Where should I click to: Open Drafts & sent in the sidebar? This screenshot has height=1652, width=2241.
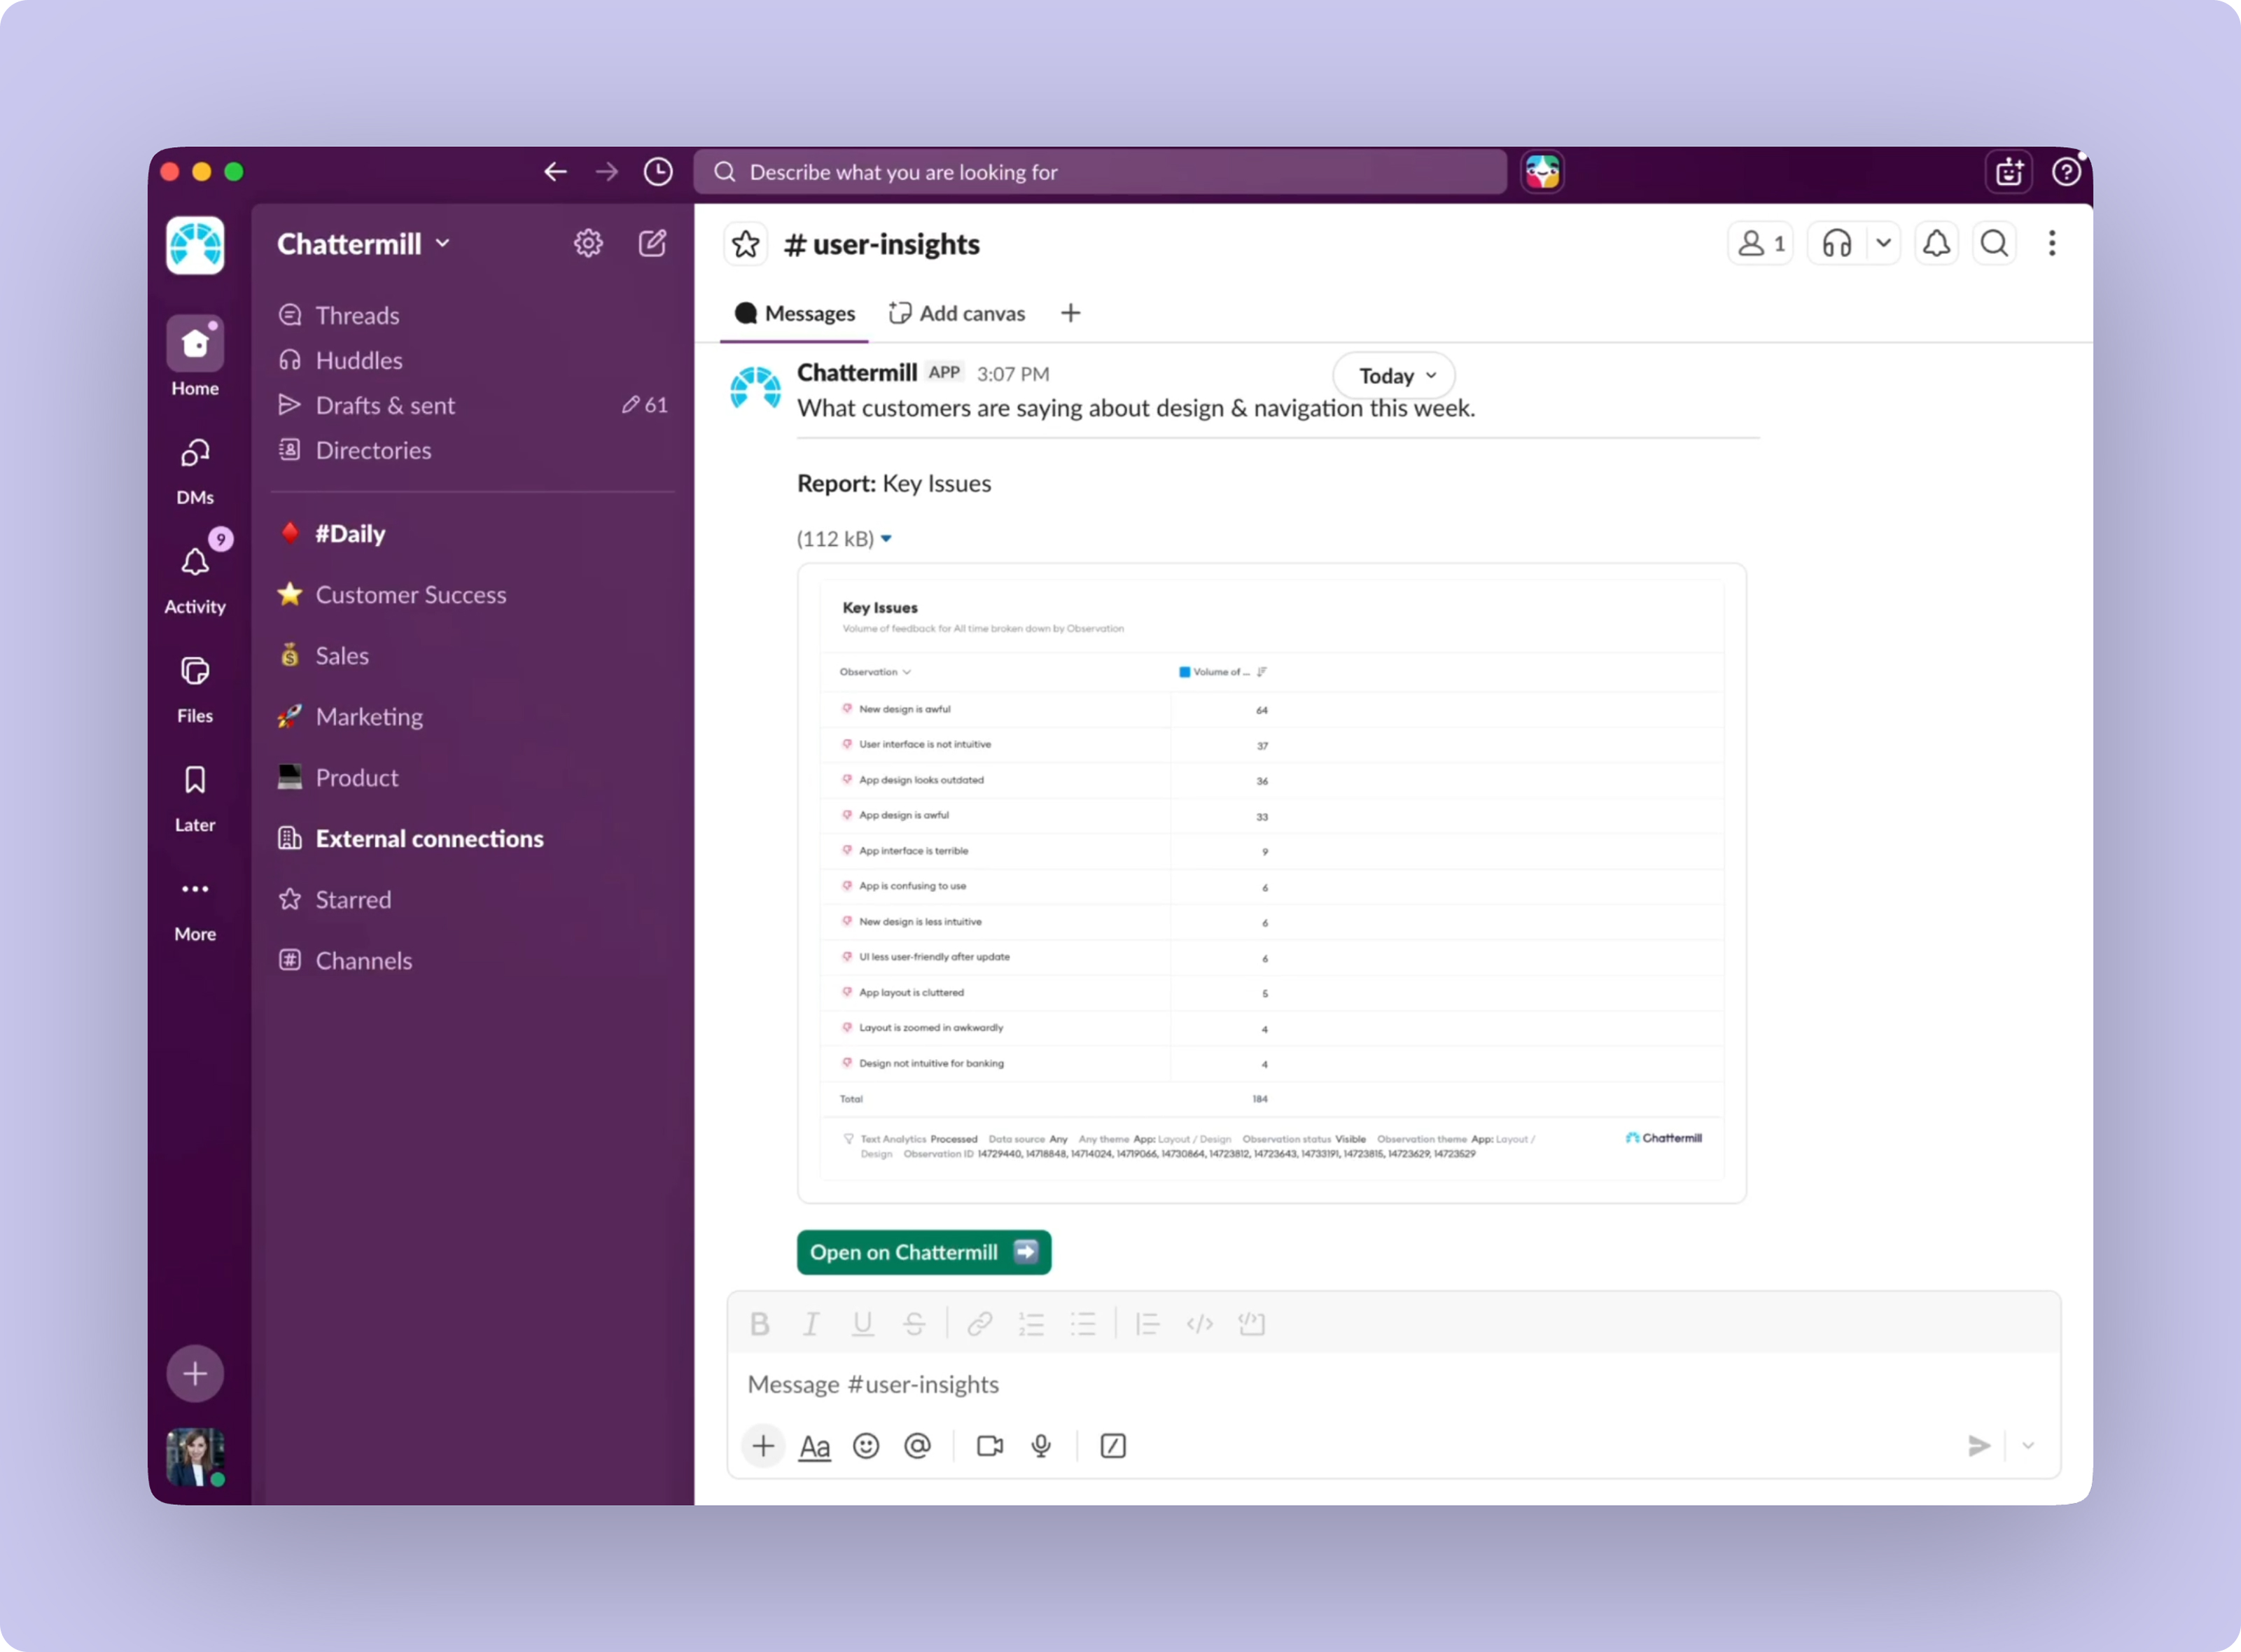385,405
